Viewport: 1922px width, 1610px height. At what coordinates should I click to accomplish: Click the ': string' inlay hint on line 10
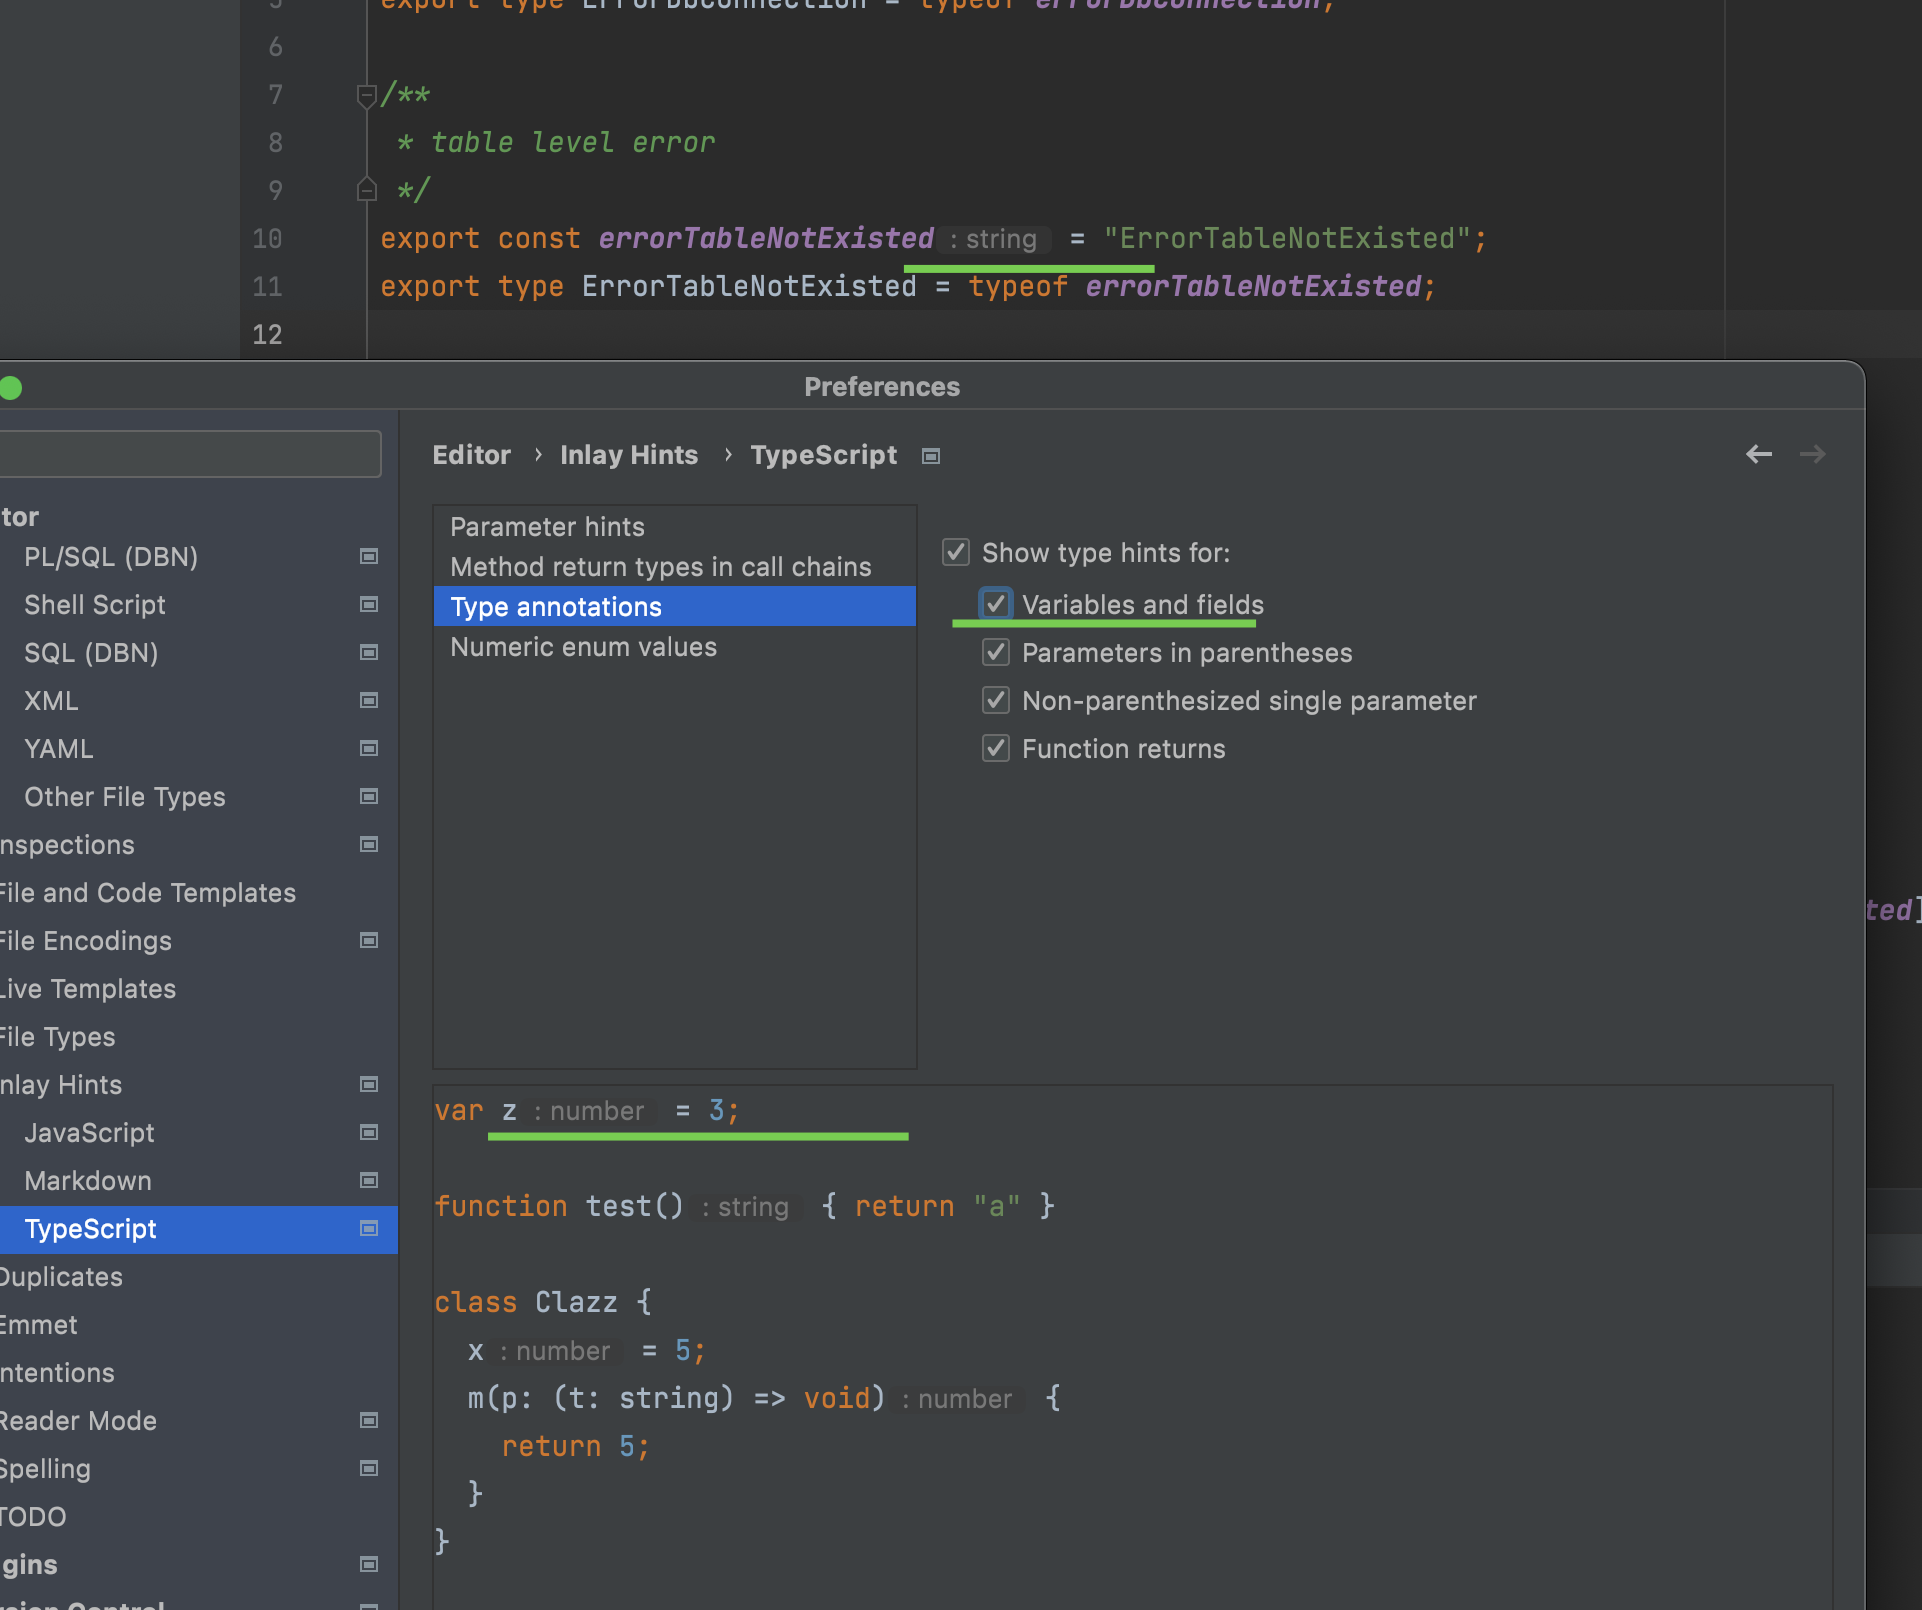coord(994,239)
